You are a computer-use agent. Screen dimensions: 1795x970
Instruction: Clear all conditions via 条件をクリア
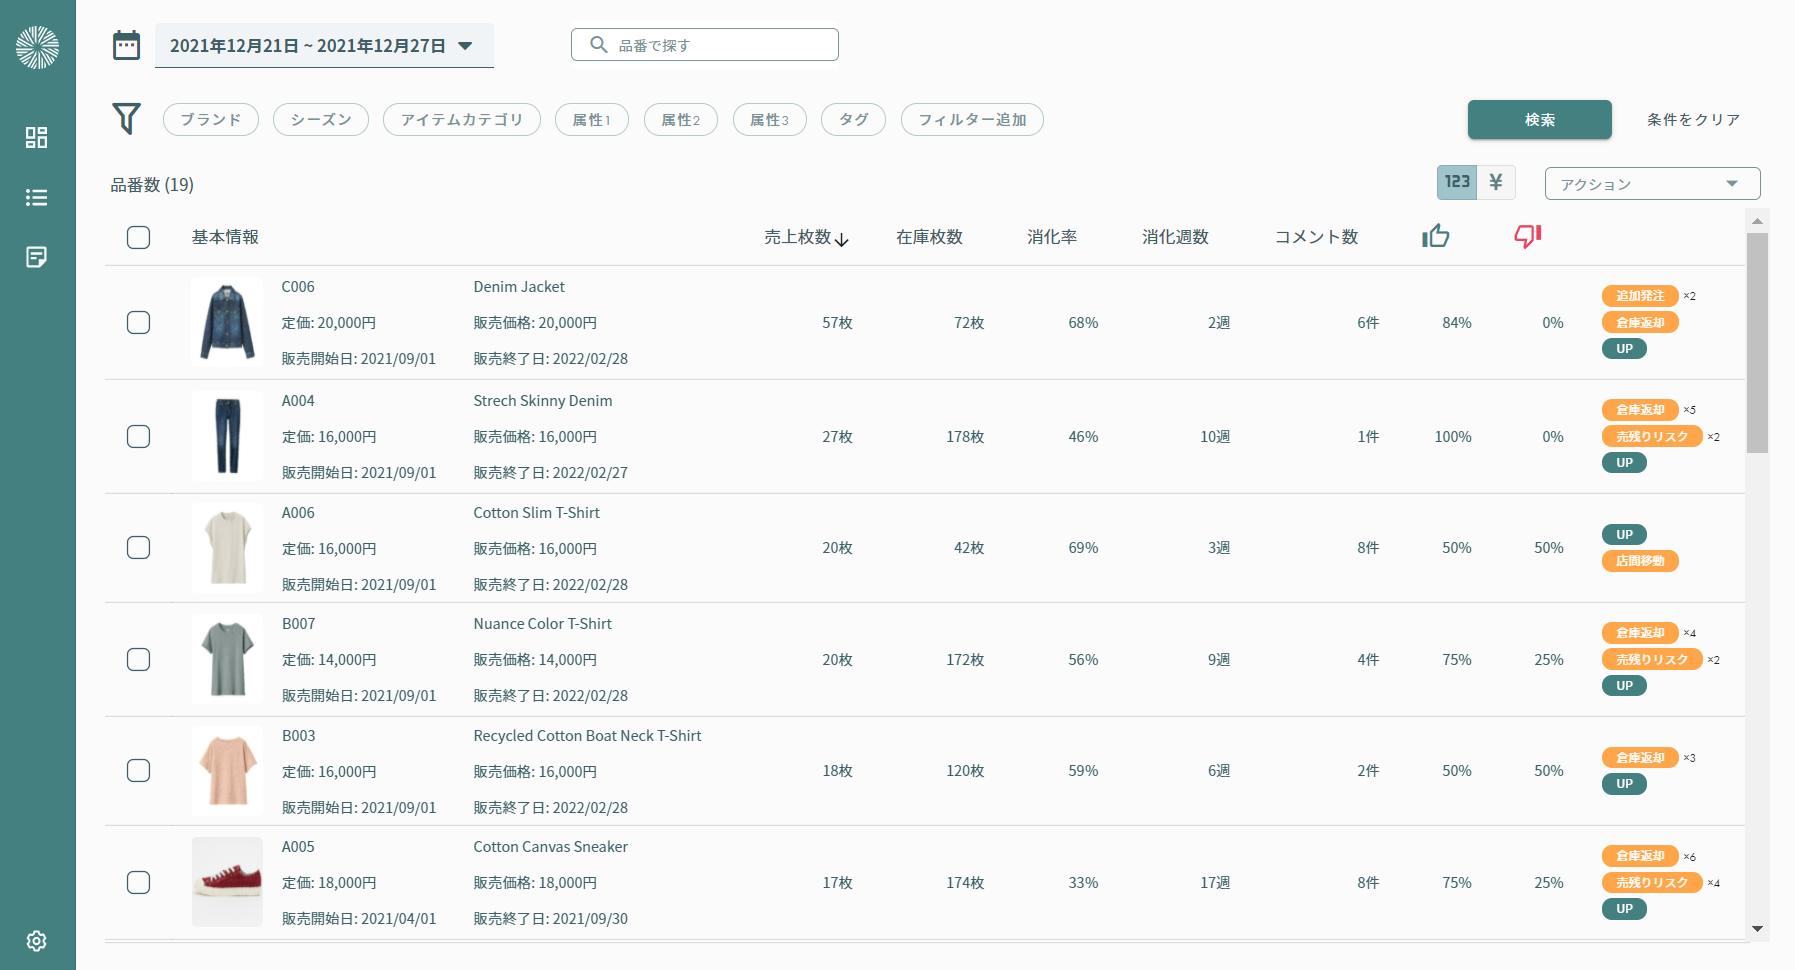(1692, 119)
